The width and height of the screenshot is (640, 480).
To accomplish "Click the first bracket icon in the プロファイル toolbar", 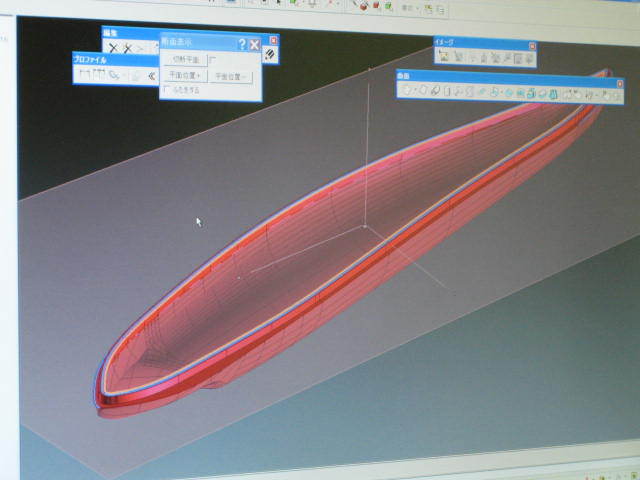I will click(x=84, y=74).
